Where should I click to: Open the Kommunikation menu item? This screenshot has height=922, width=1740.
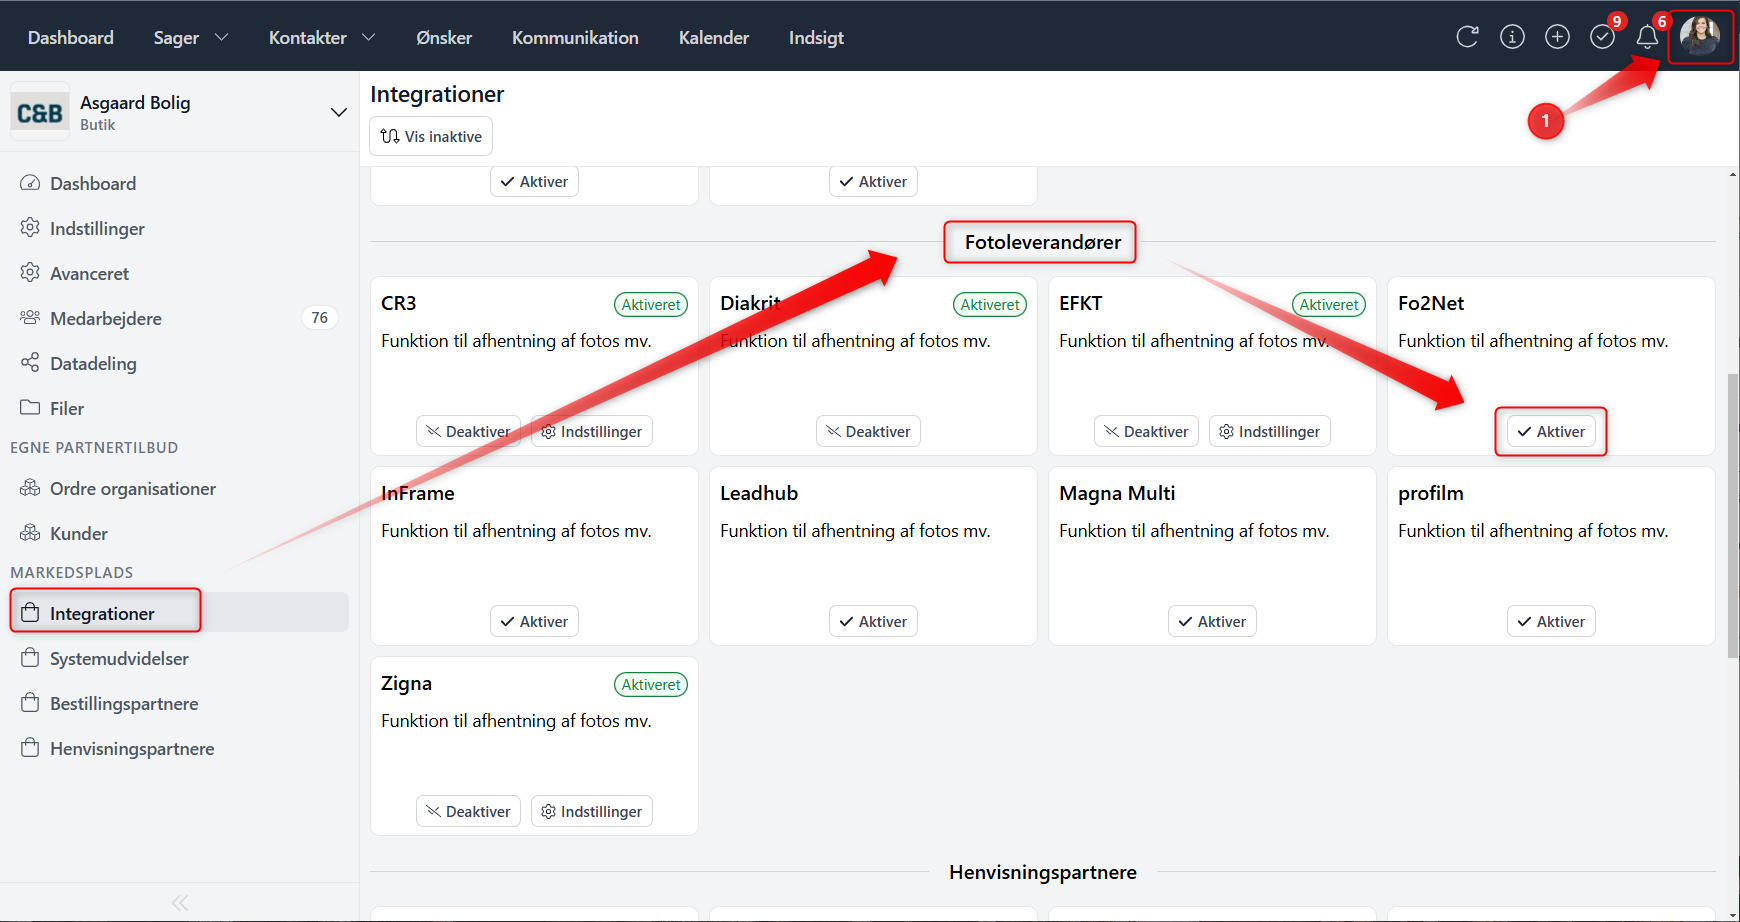pos(575,37)
